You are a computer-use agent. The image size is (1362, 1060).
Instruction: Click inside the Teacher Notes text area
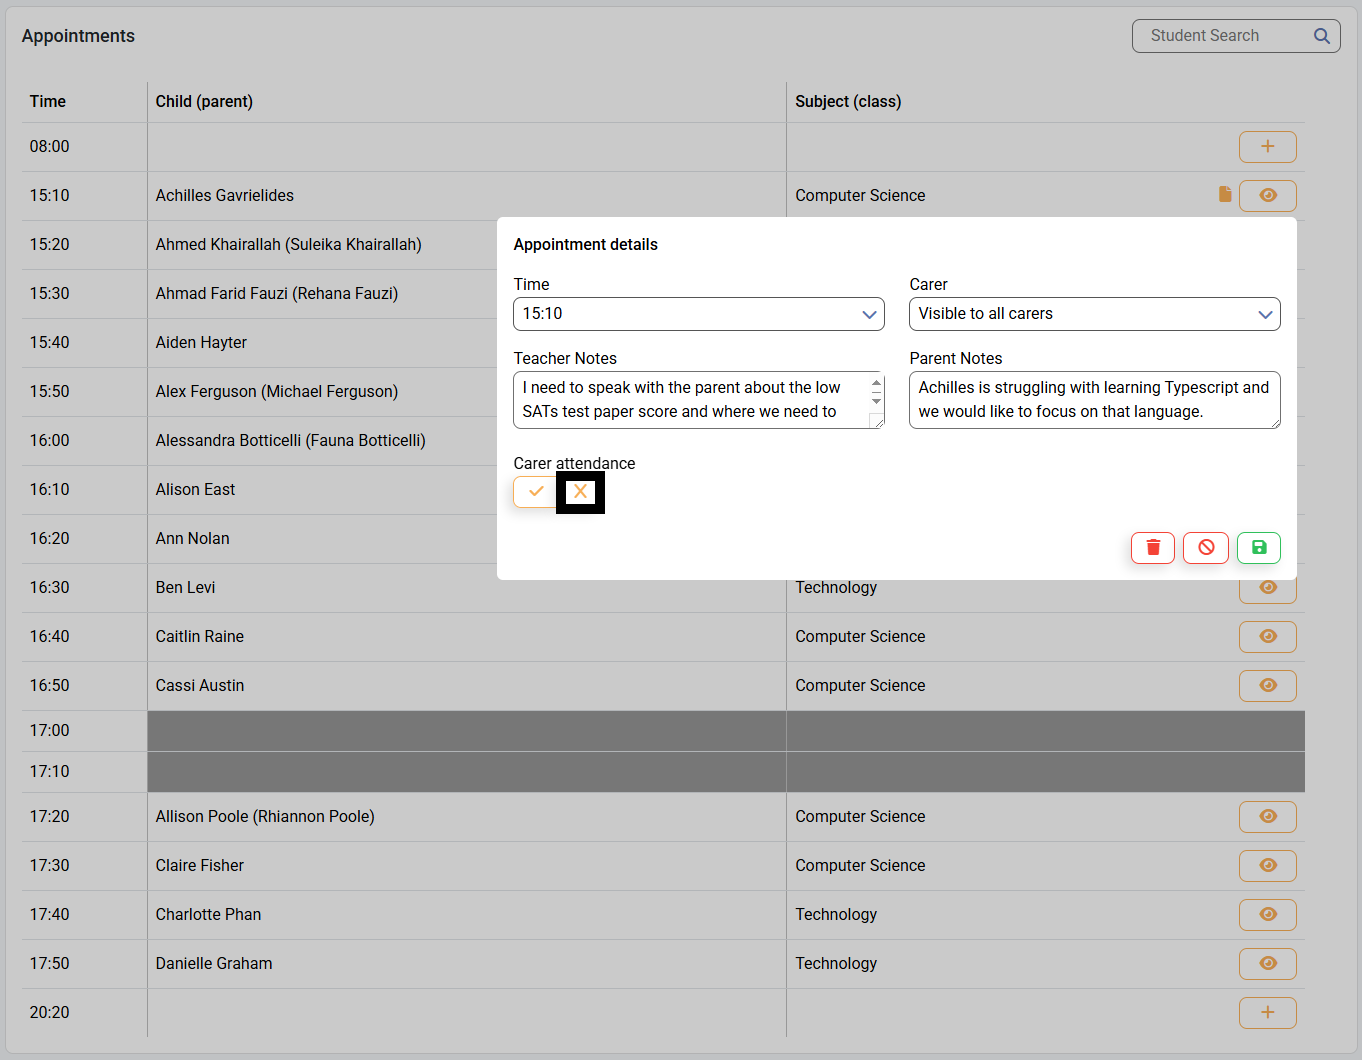(x=690, y=400)
